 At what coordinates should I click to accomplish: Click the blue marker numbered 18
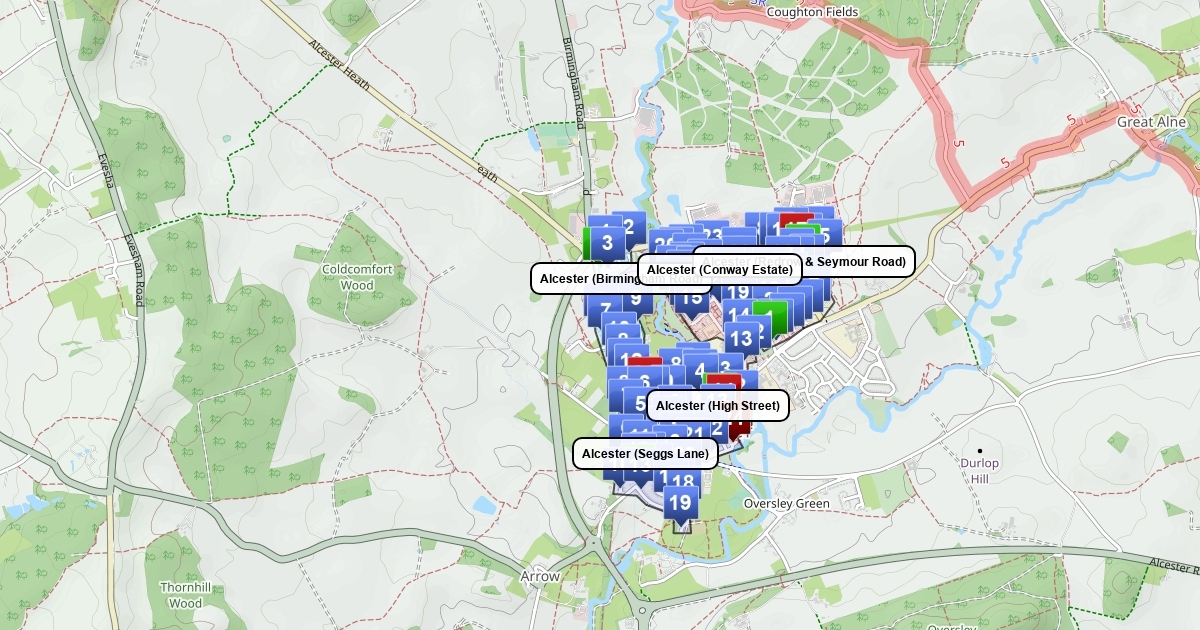tap(683, 483)
